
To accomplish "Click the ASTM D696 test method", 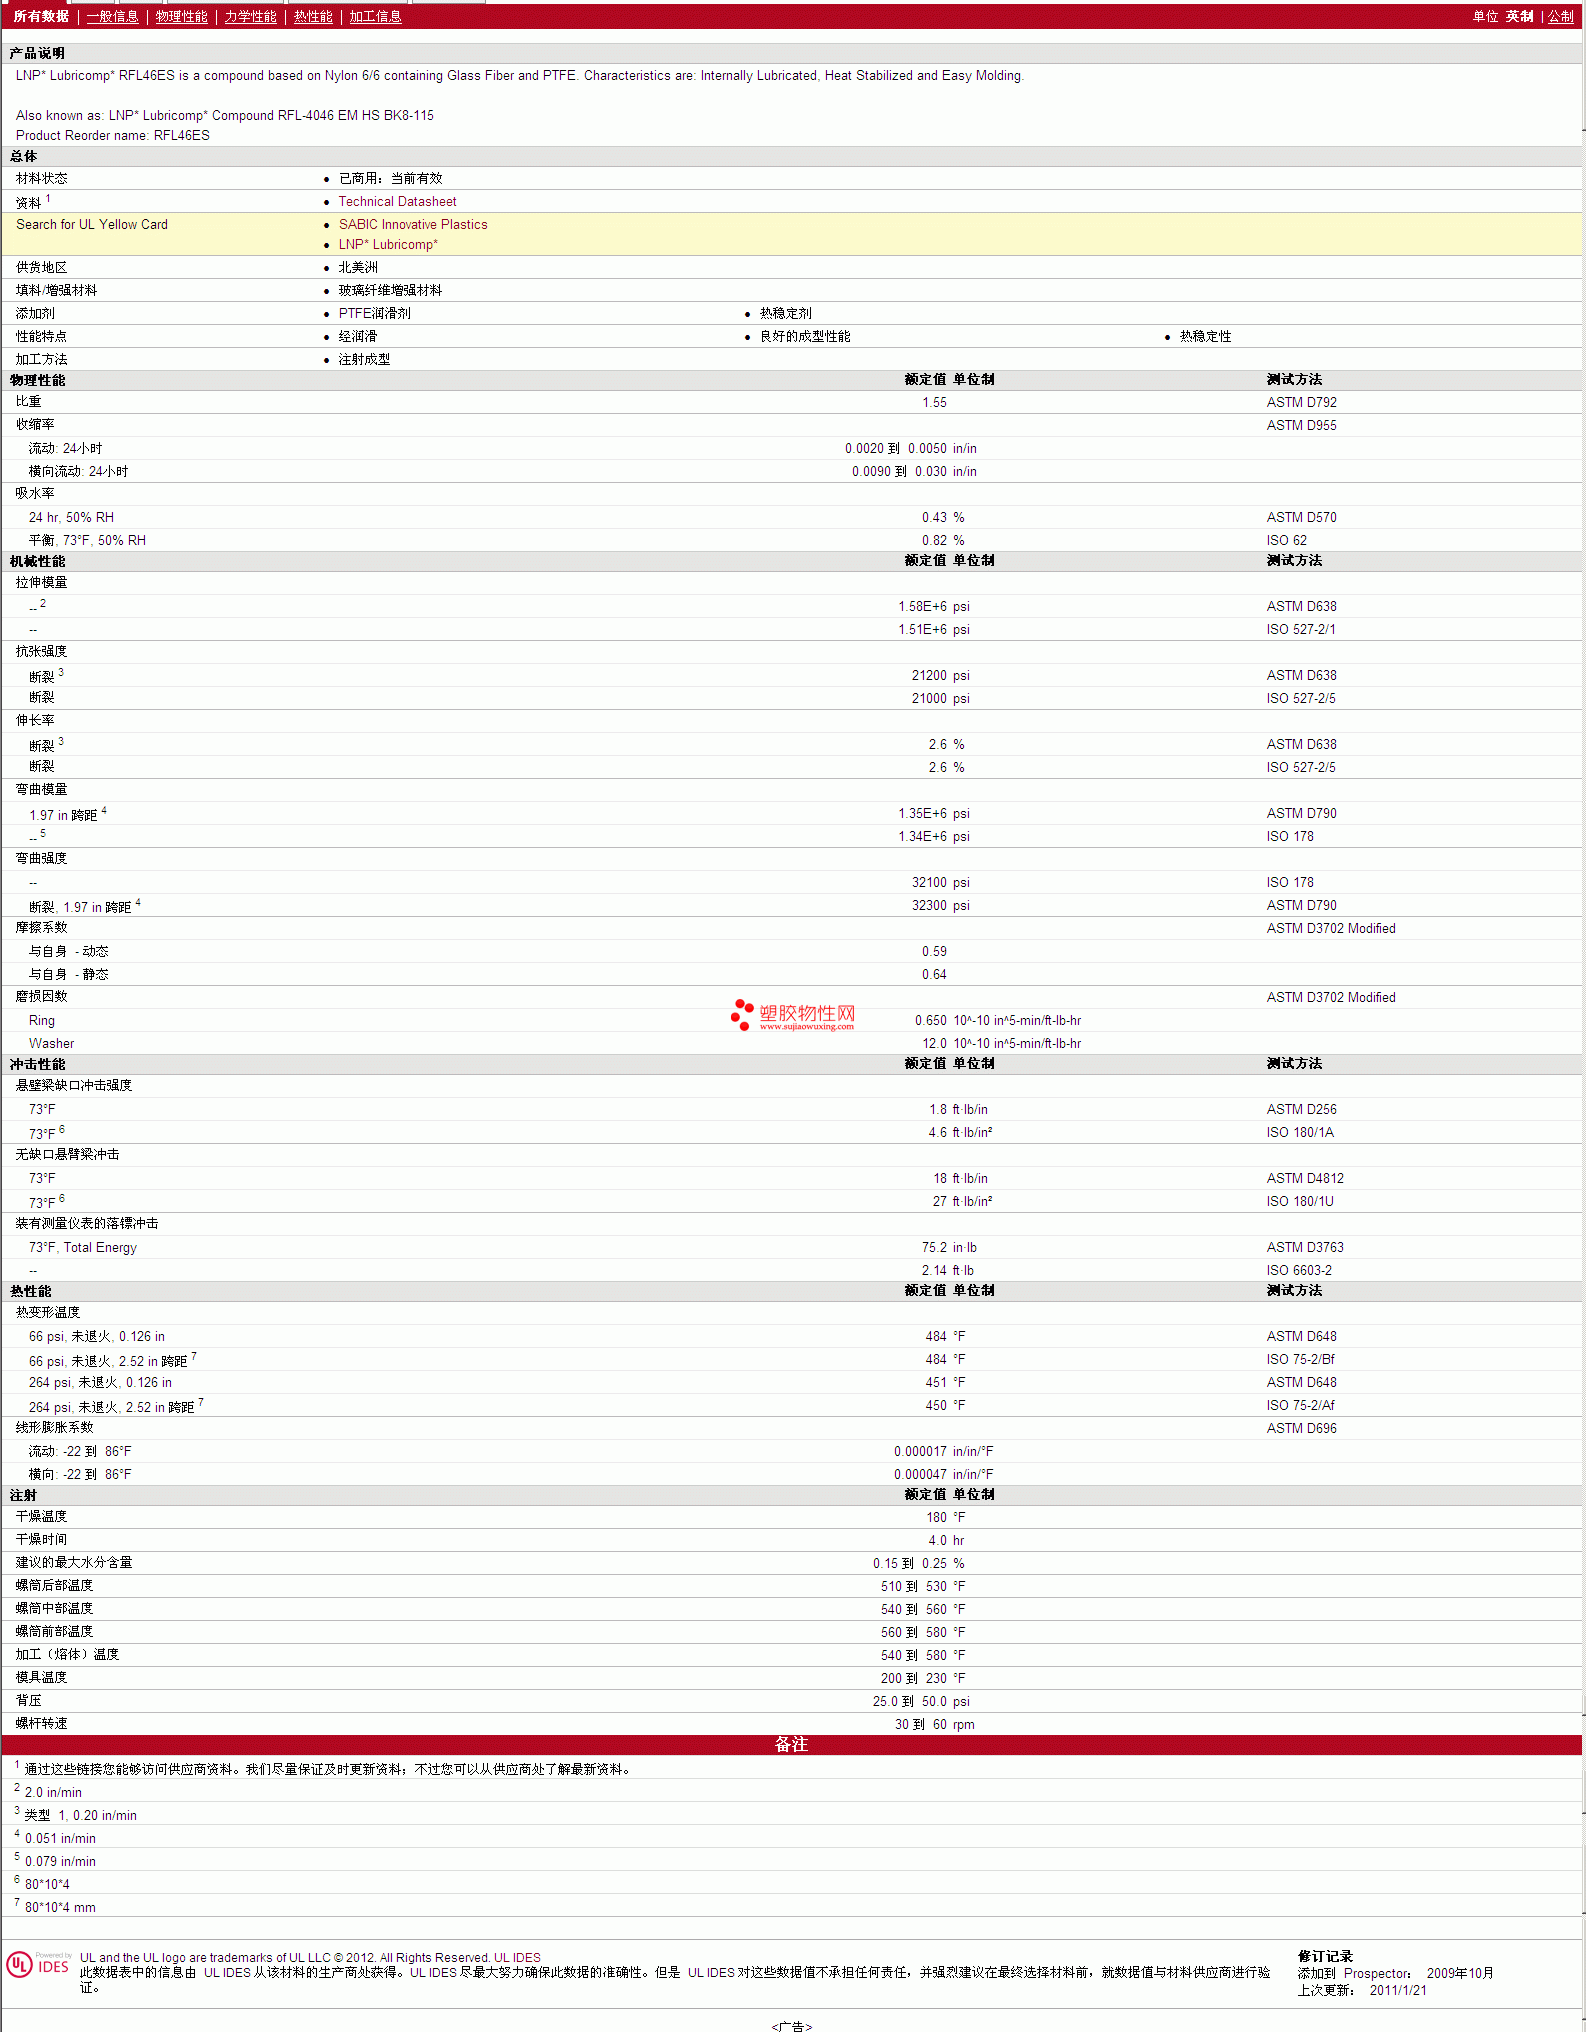I will [x=1301, y=1428].
